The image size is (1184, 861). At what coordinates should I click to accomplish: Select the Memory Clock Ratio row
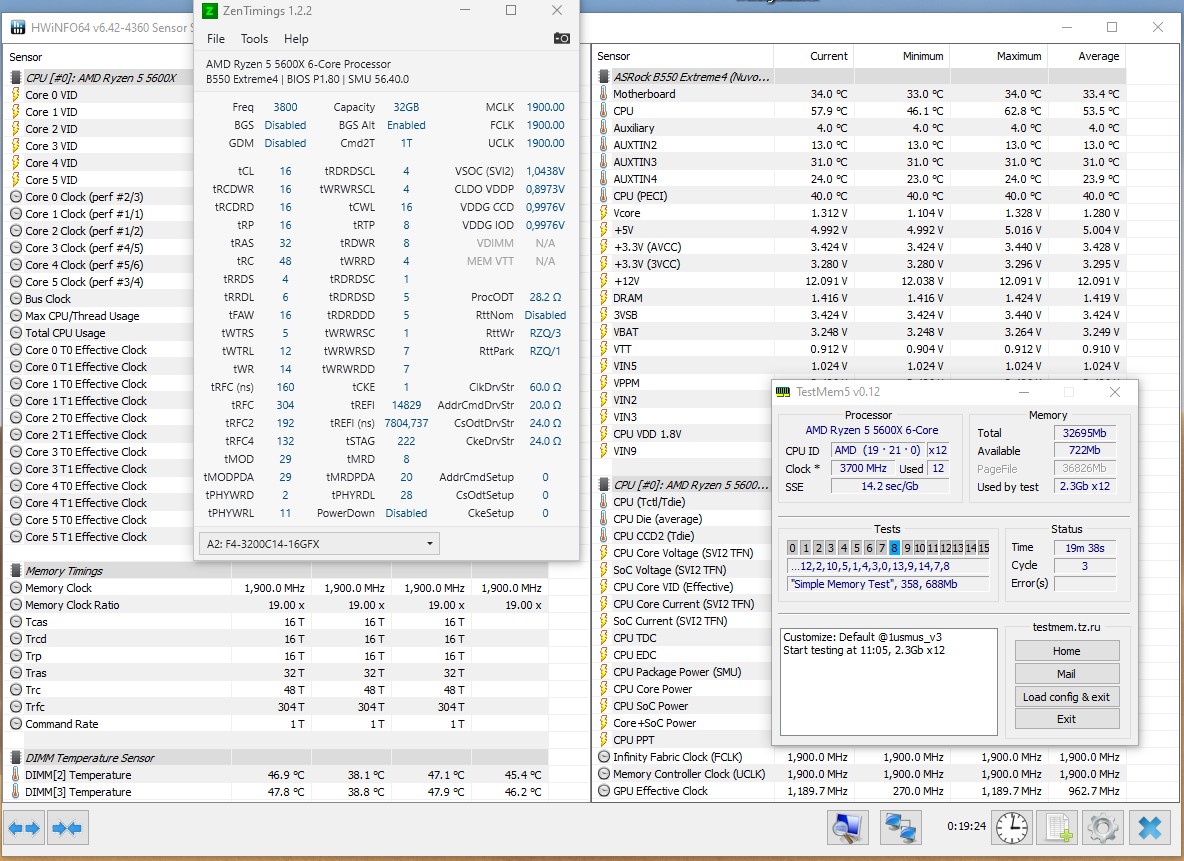tap(277, 605)
